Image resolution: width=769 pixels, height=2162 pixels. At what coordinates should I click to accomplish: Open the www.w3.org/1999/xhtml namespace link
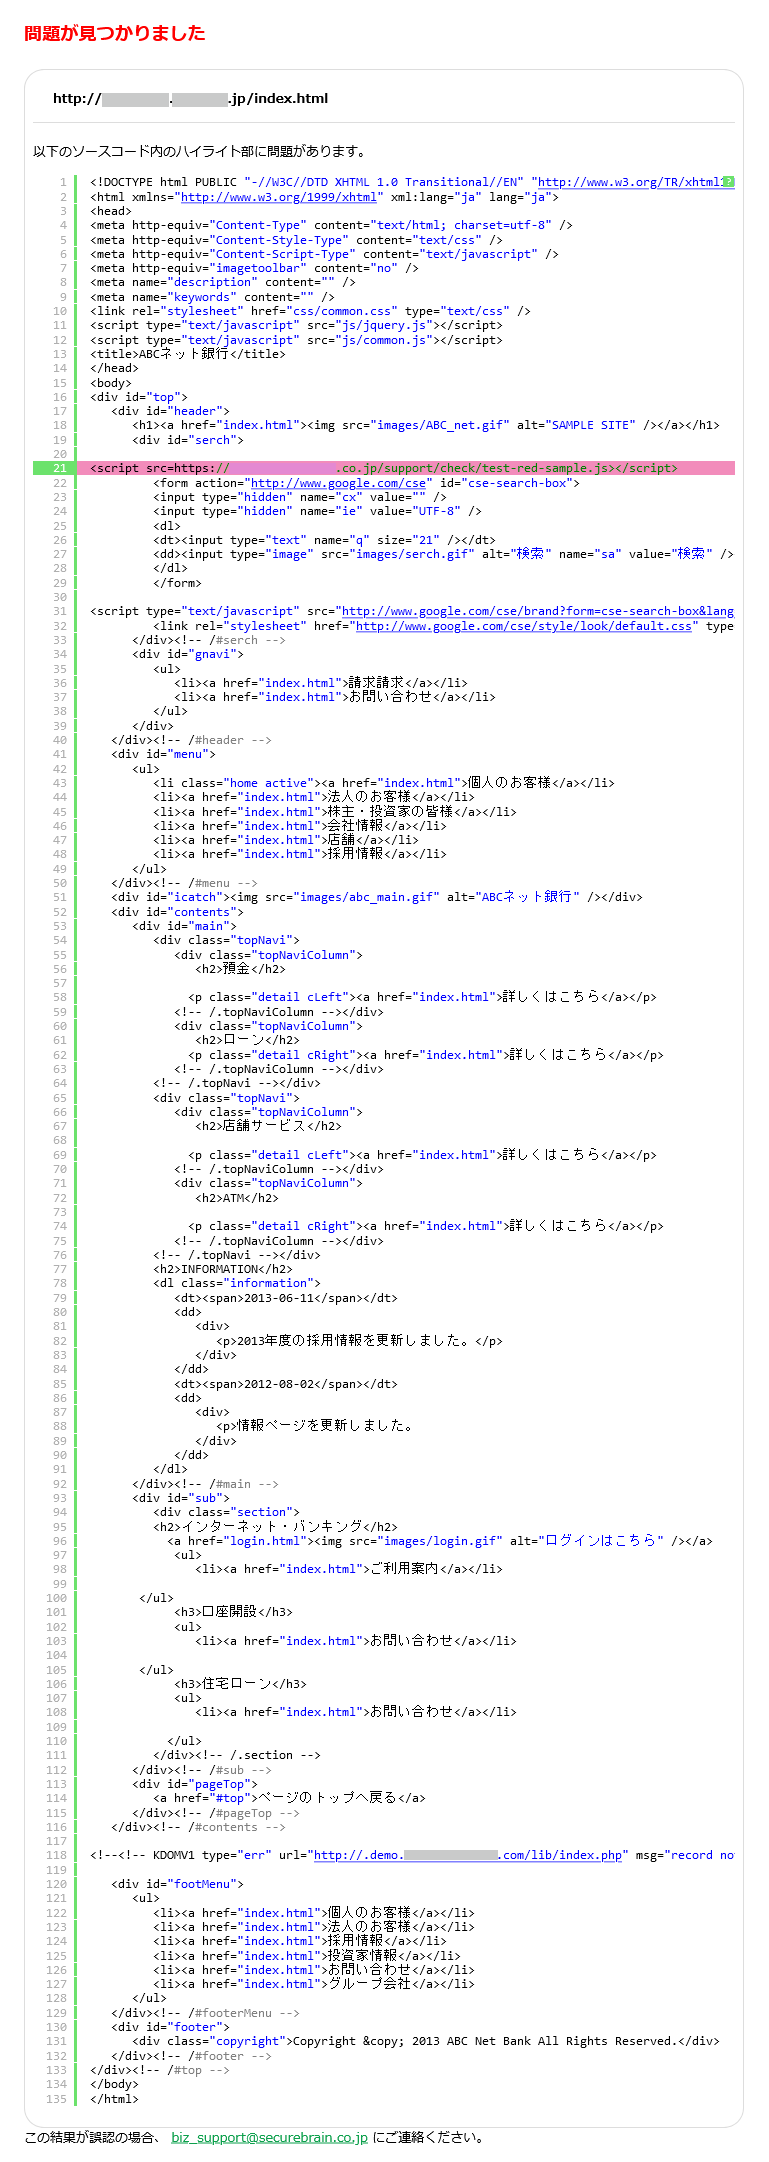(279, 197)
